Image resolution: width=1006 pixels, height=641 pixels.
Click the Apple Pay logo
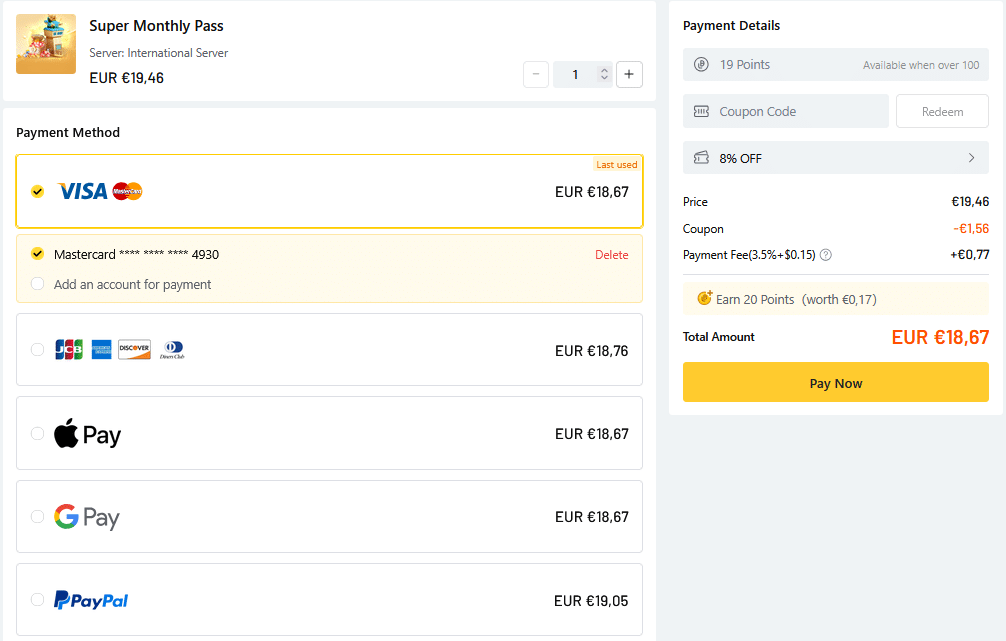point(87,434)
